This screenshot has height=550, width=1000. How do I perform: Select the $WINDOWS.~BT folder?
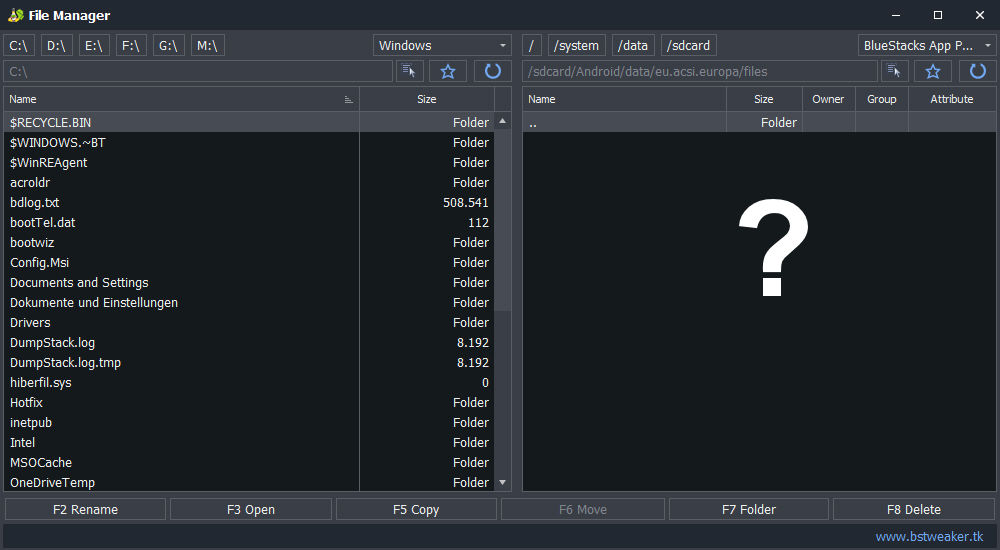click(249, 142)
